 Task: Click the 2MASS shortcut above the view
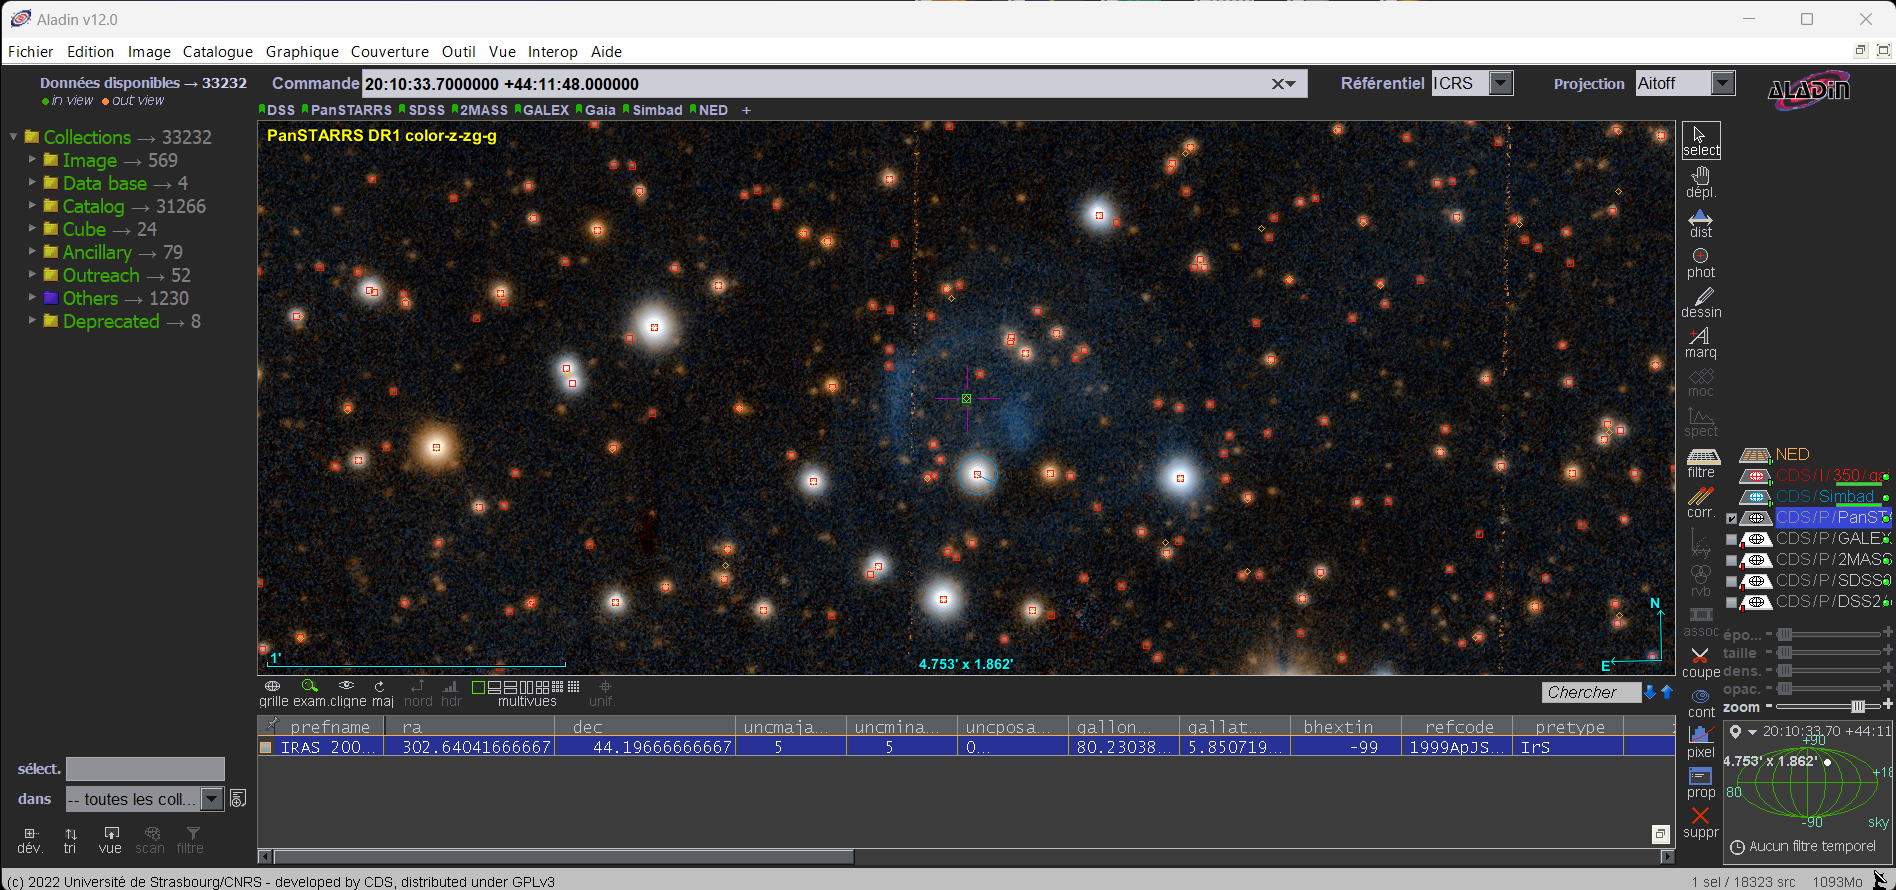coord(483,110)
